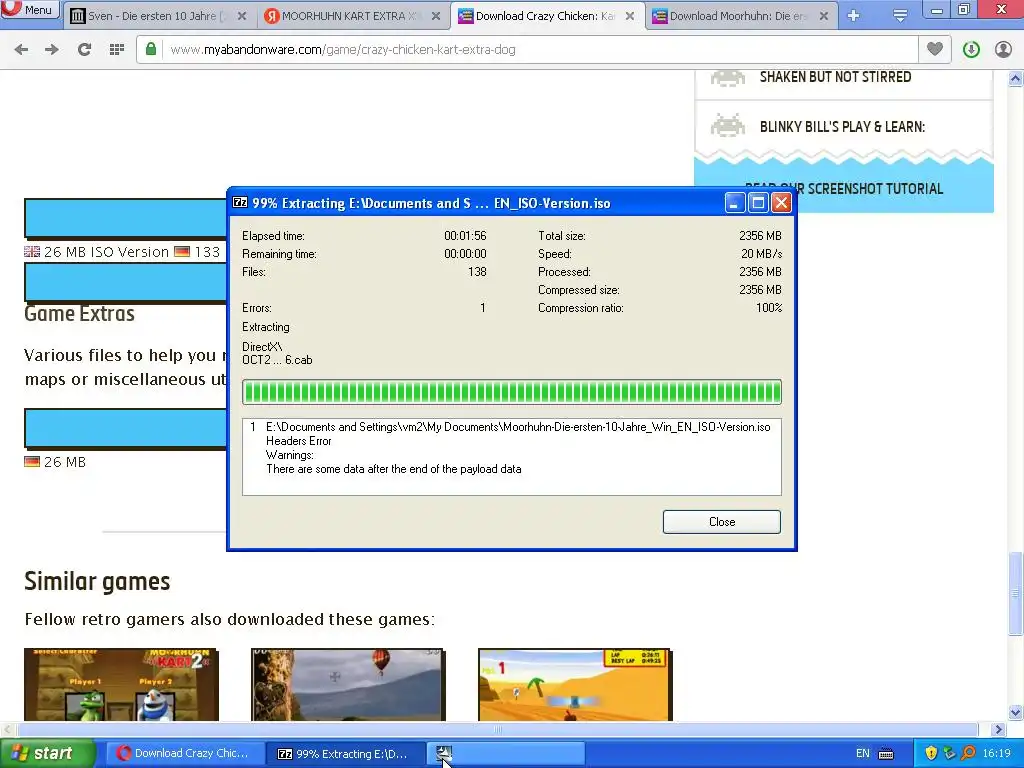Click the Total size value 2356 MB
The height and width of the screenshot is (768, 1024).
[x=760, y=236]
